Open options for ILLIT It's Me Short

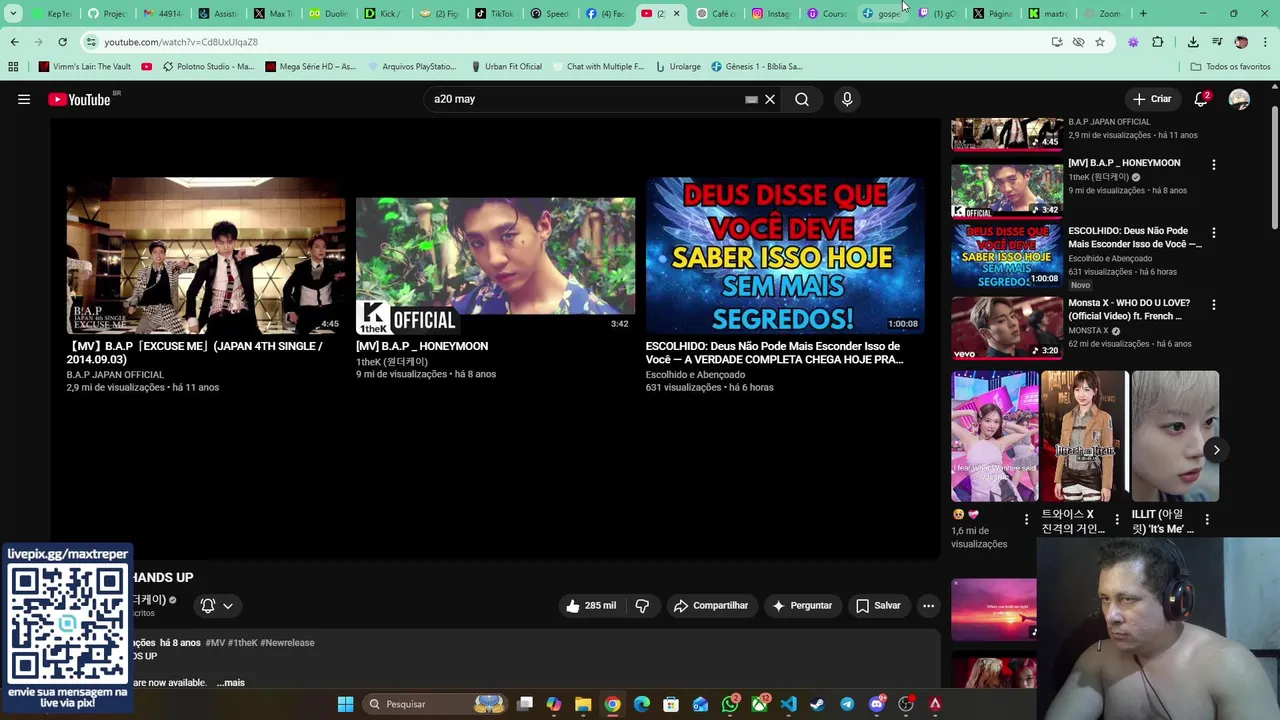tap(1207, 520)
